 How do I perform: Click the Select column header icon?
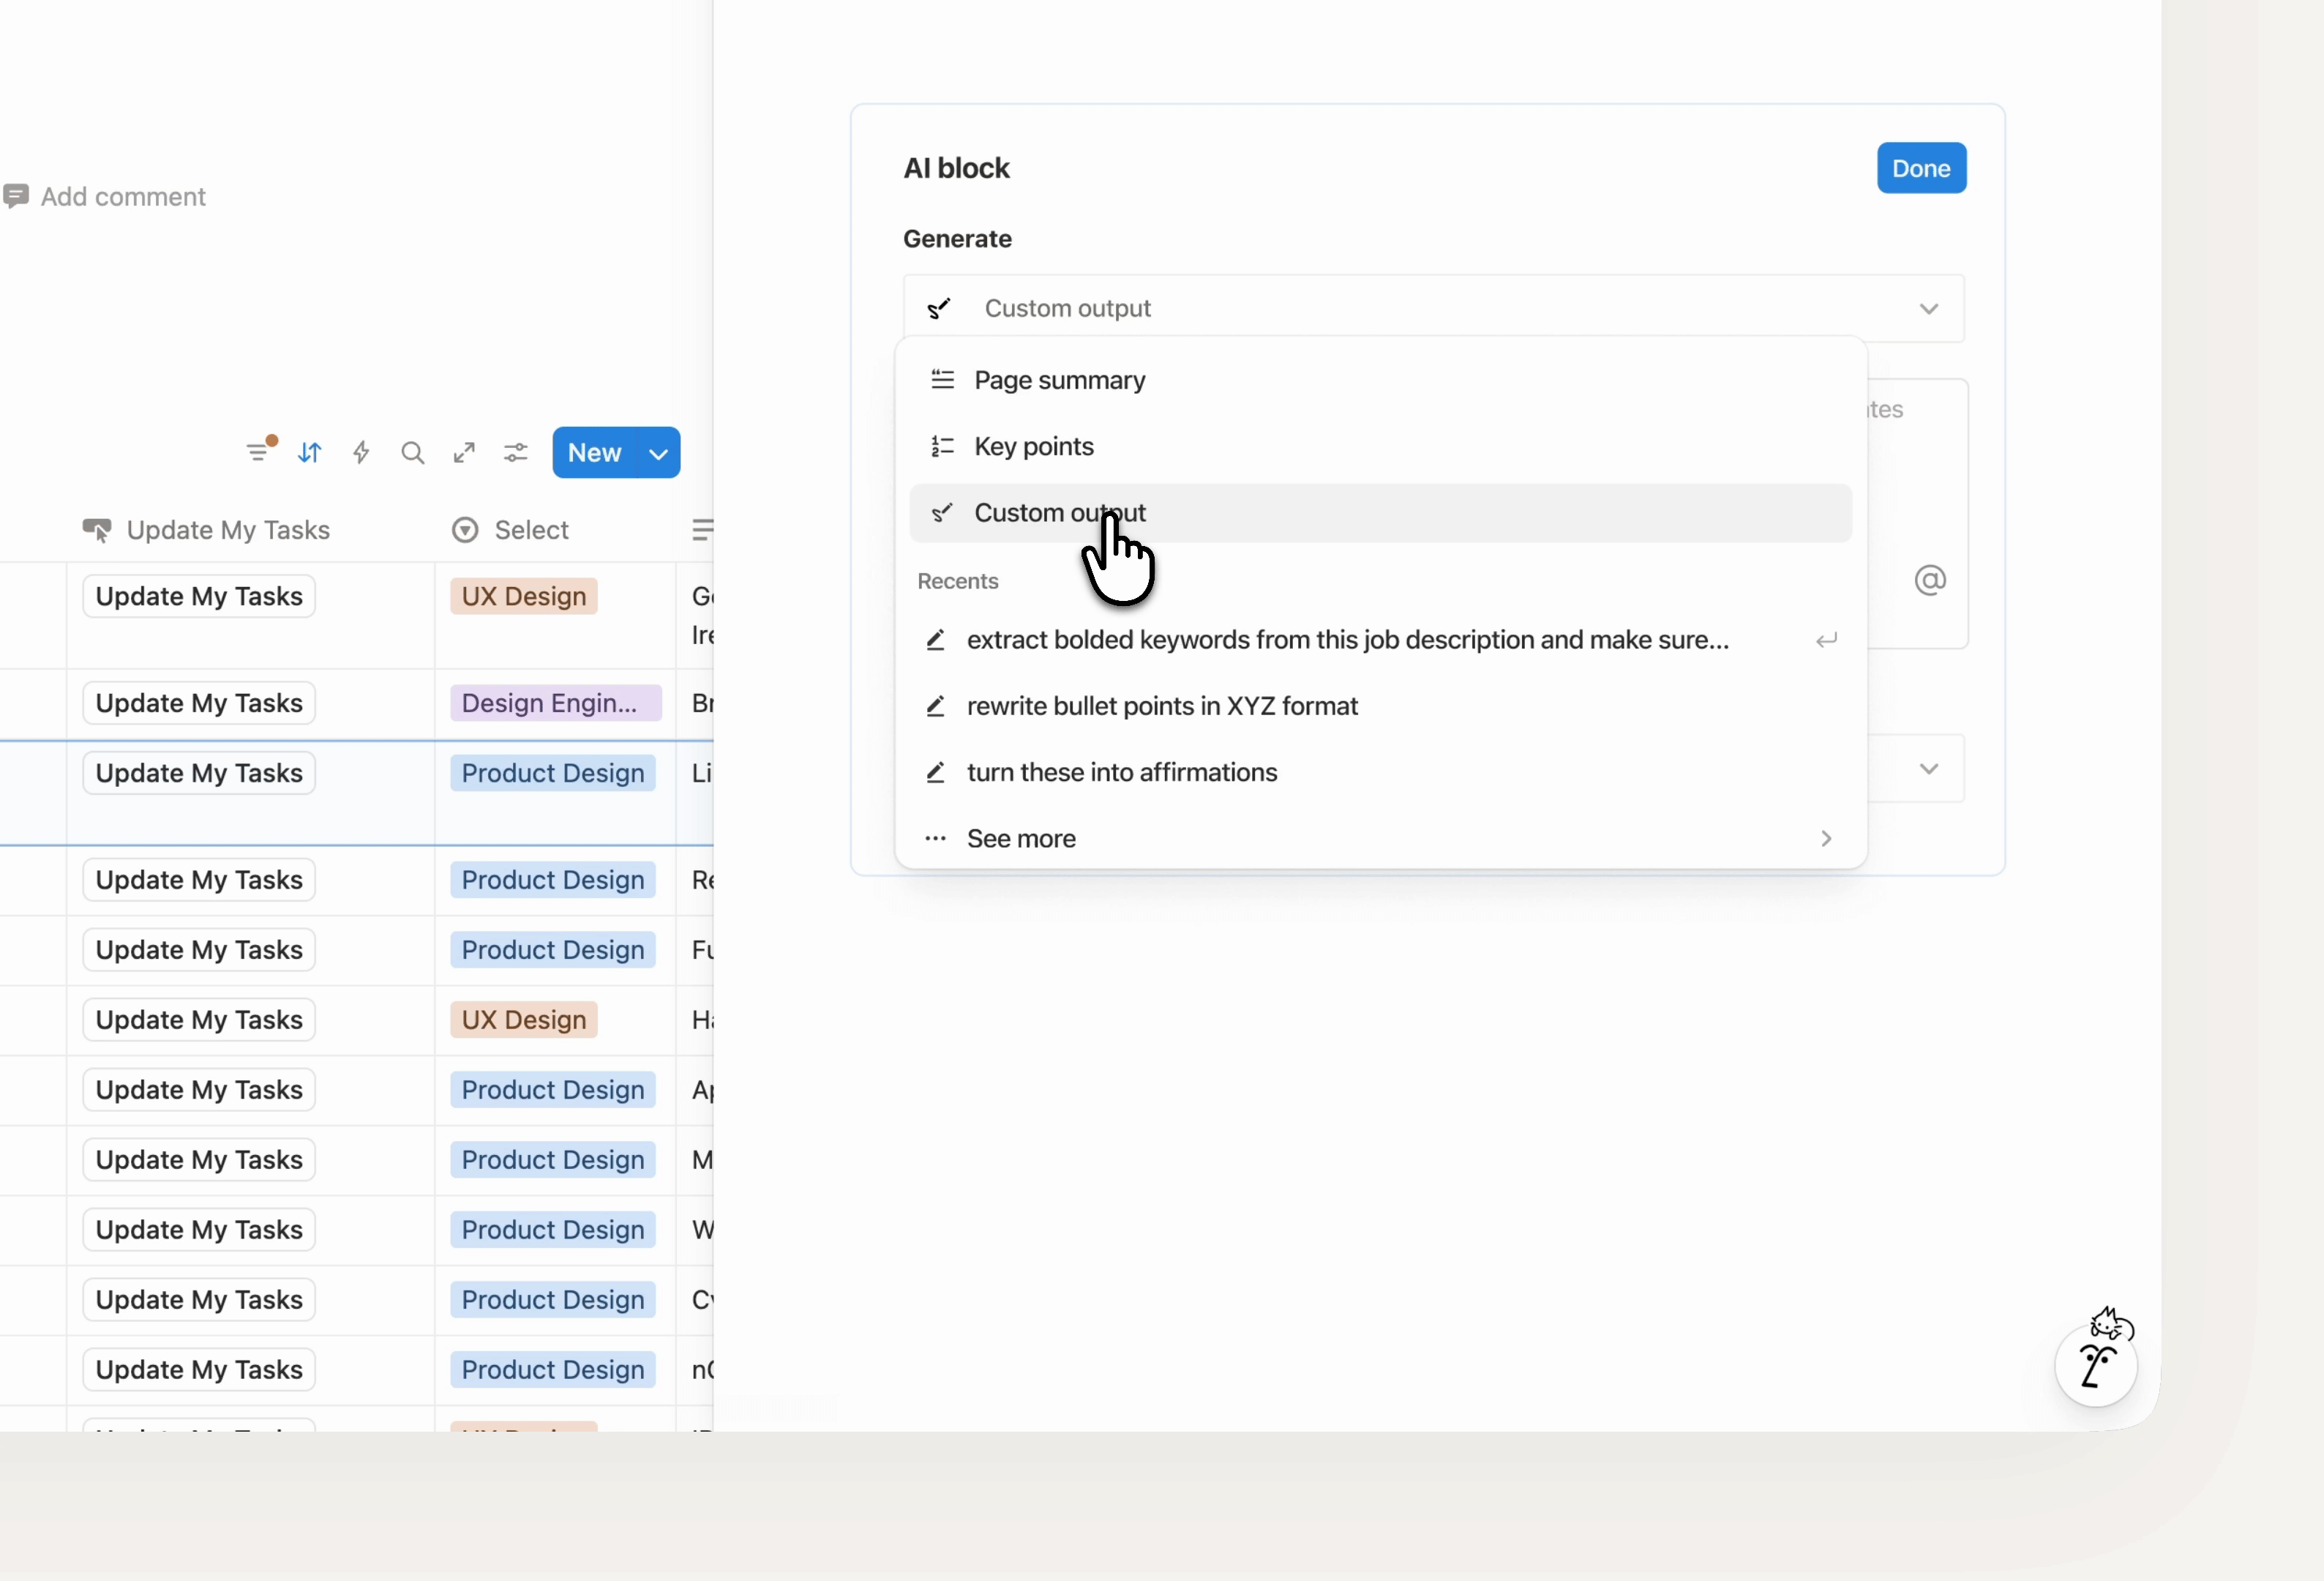point(465,529)
